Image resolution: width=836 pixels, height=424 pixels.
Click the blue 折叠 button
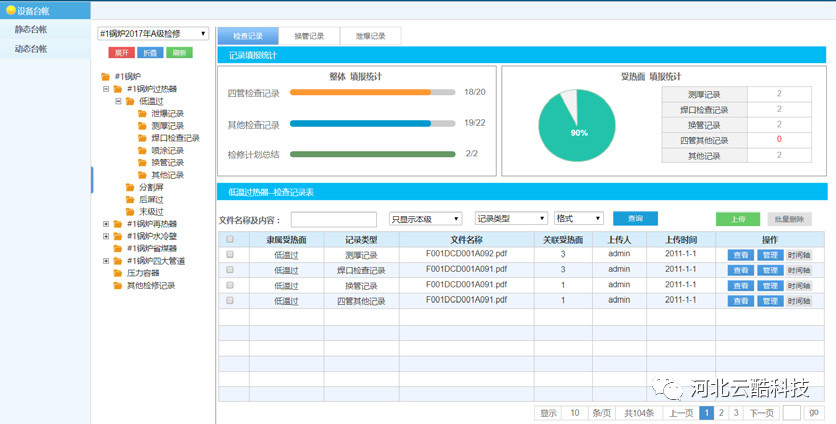click(150, 53)
